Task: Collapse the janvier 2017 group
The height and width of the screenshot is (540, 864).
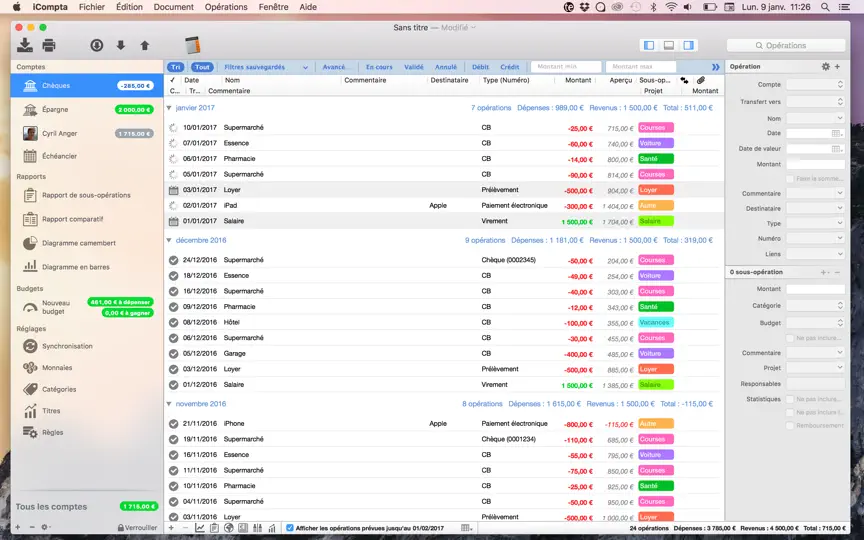Action: (x=169, y=108)
